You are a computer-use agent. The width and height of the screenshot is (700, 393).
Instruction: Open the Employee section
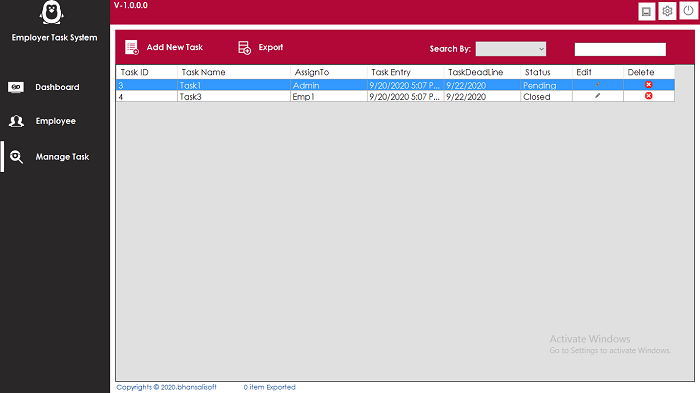click(55, 121)
